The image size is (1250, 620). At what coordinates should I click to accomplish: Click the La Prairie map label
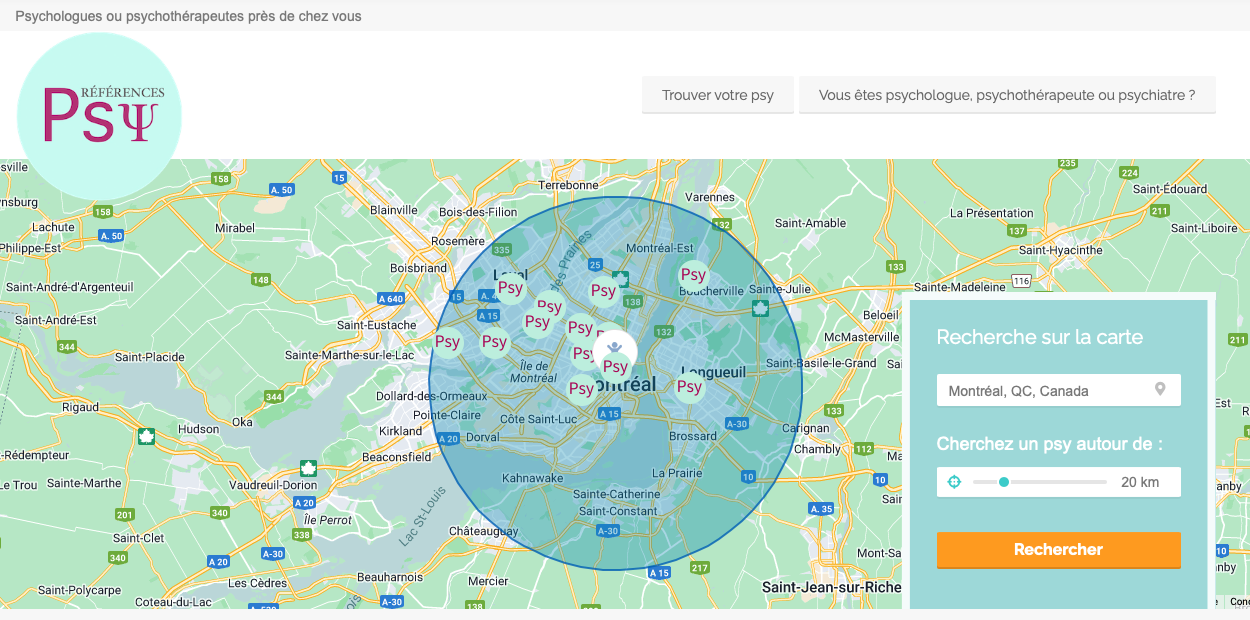tap(677, 473)
